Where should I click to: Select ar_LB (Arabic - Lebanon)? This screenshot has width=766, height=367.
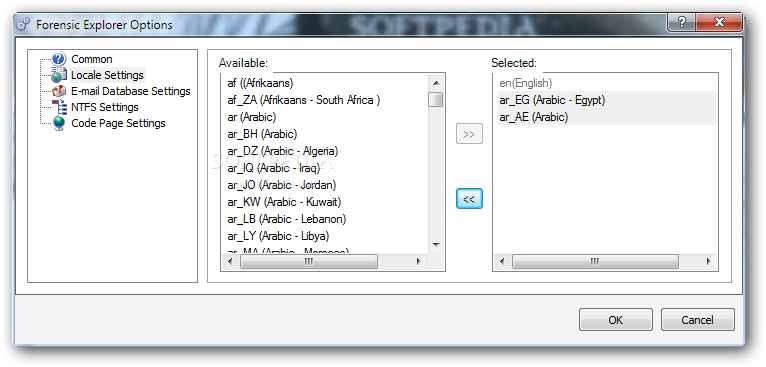pyautogui.click(x=287, y=219)
